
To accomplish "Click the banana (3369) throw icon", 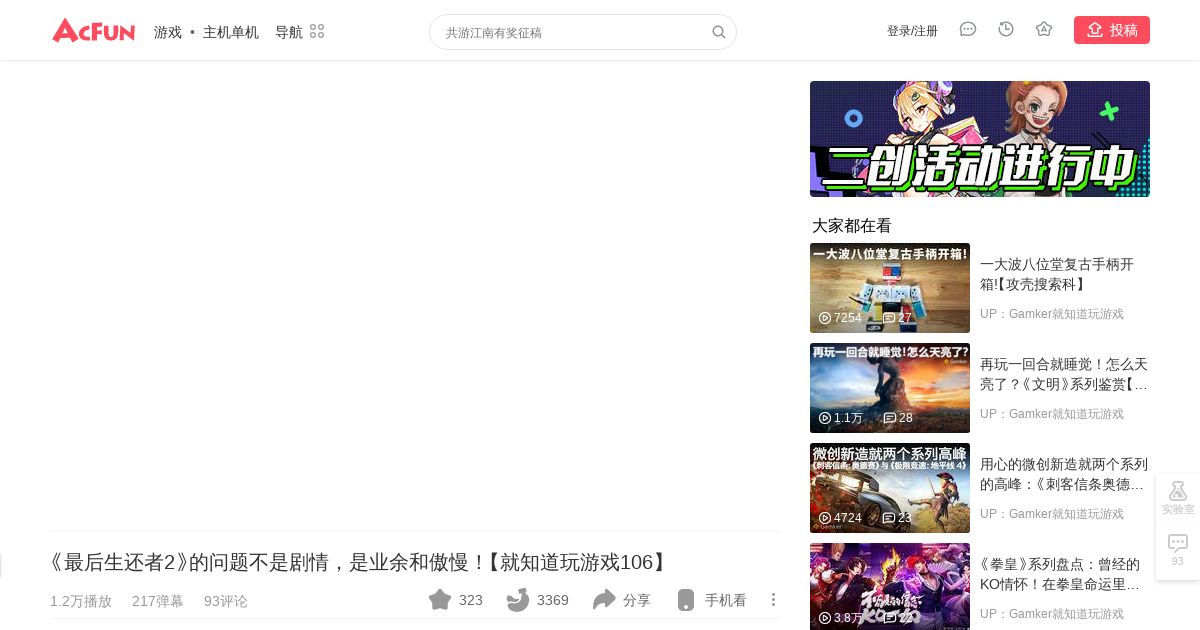I will pyautogui.click(x=518, y=600).
